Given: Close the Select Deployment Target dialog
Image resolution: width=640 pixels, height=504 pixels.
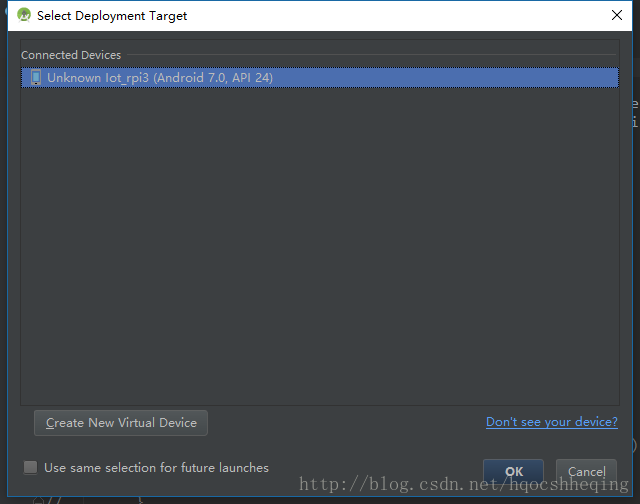Looking at the screenshot, I should [617, 15].
